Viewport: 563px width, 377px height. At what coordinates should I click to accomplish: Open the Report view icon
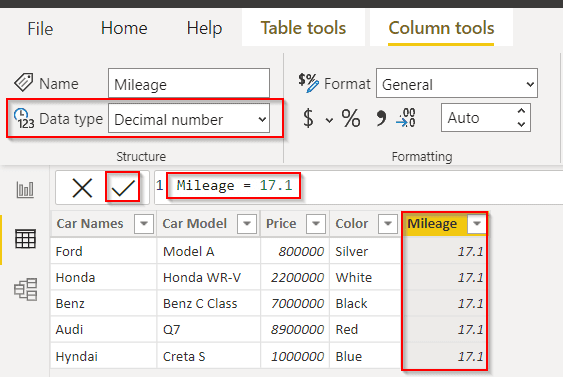click(x=25, y=190)
